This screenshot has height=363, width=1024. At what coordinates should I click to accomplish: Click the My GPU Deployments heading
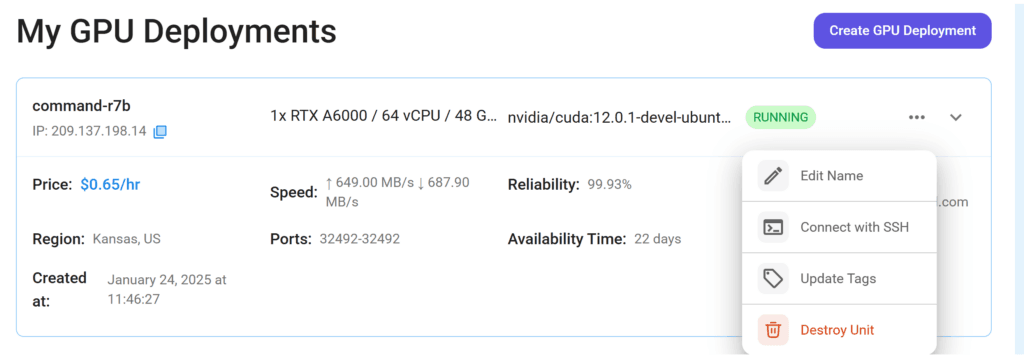(x=176, y=31)
